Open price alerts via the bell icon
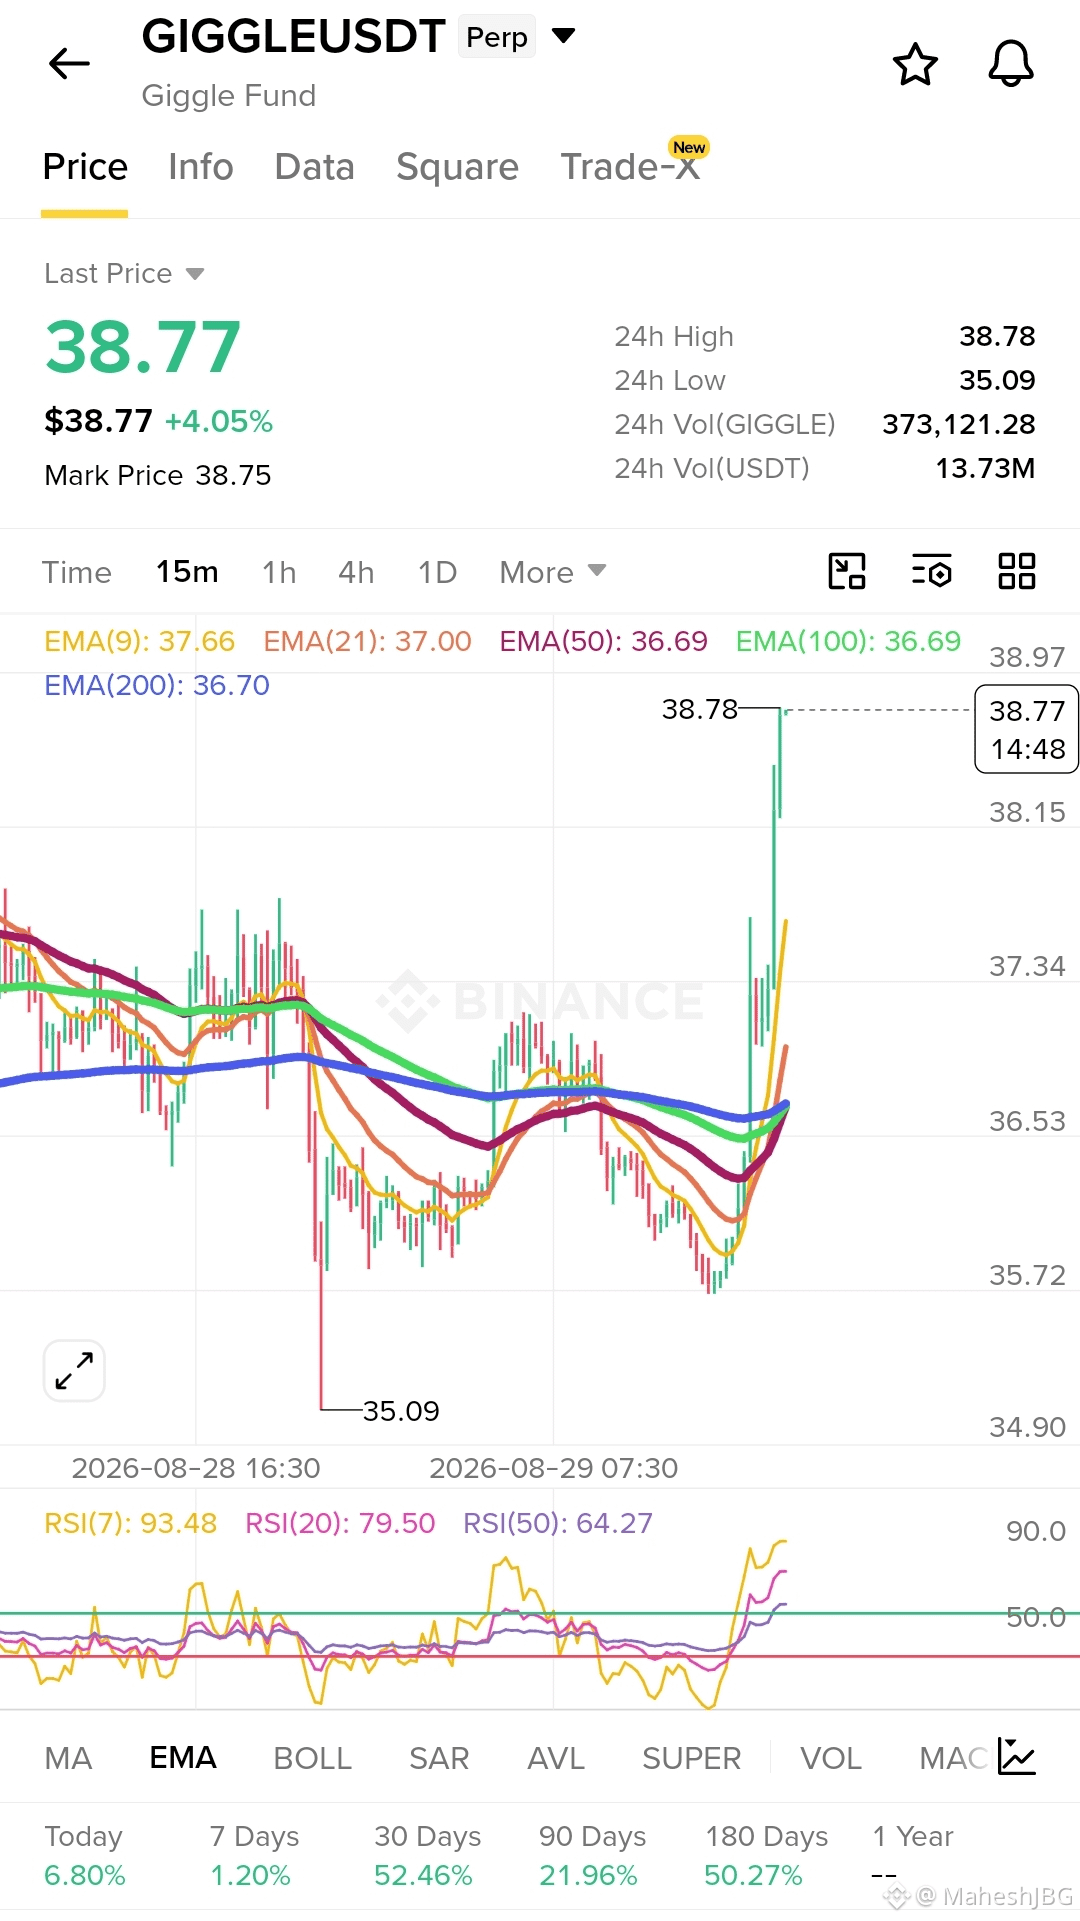Viewport: 1080px width, 1921px height. 1011,64
